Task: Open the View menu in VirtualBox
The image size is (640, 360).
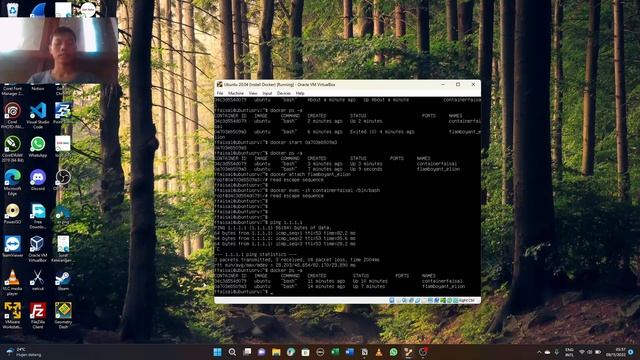Action: [253, 93]
